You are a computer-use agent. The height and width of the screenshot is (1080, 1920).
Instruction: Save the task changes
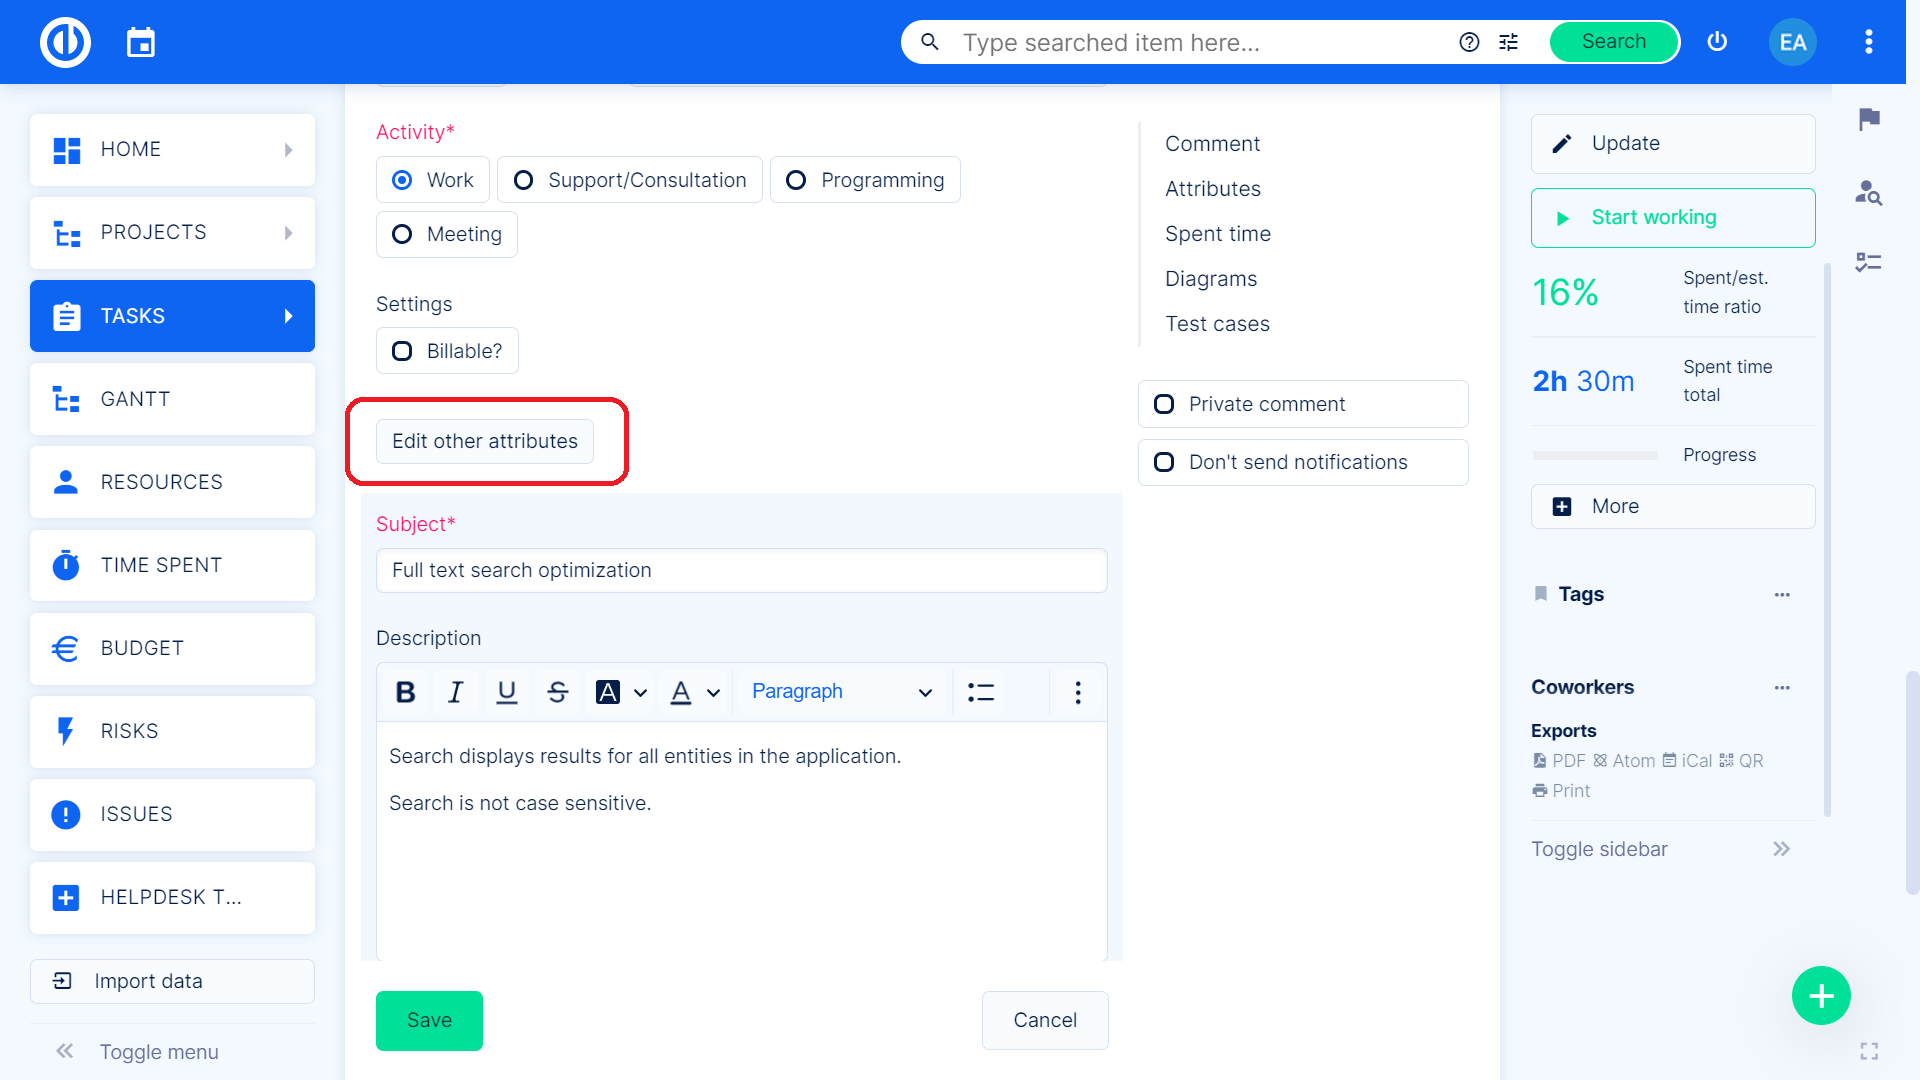(429, 1020)
